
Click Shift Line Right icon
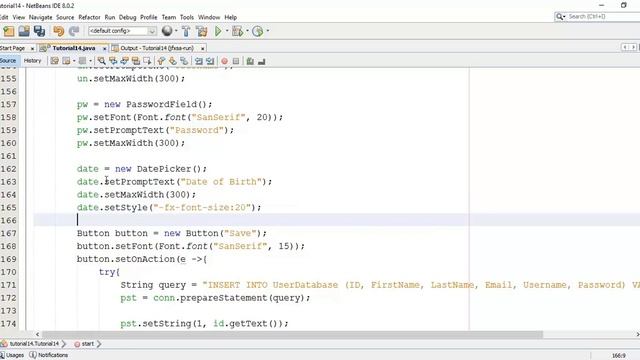click(210, 61)
